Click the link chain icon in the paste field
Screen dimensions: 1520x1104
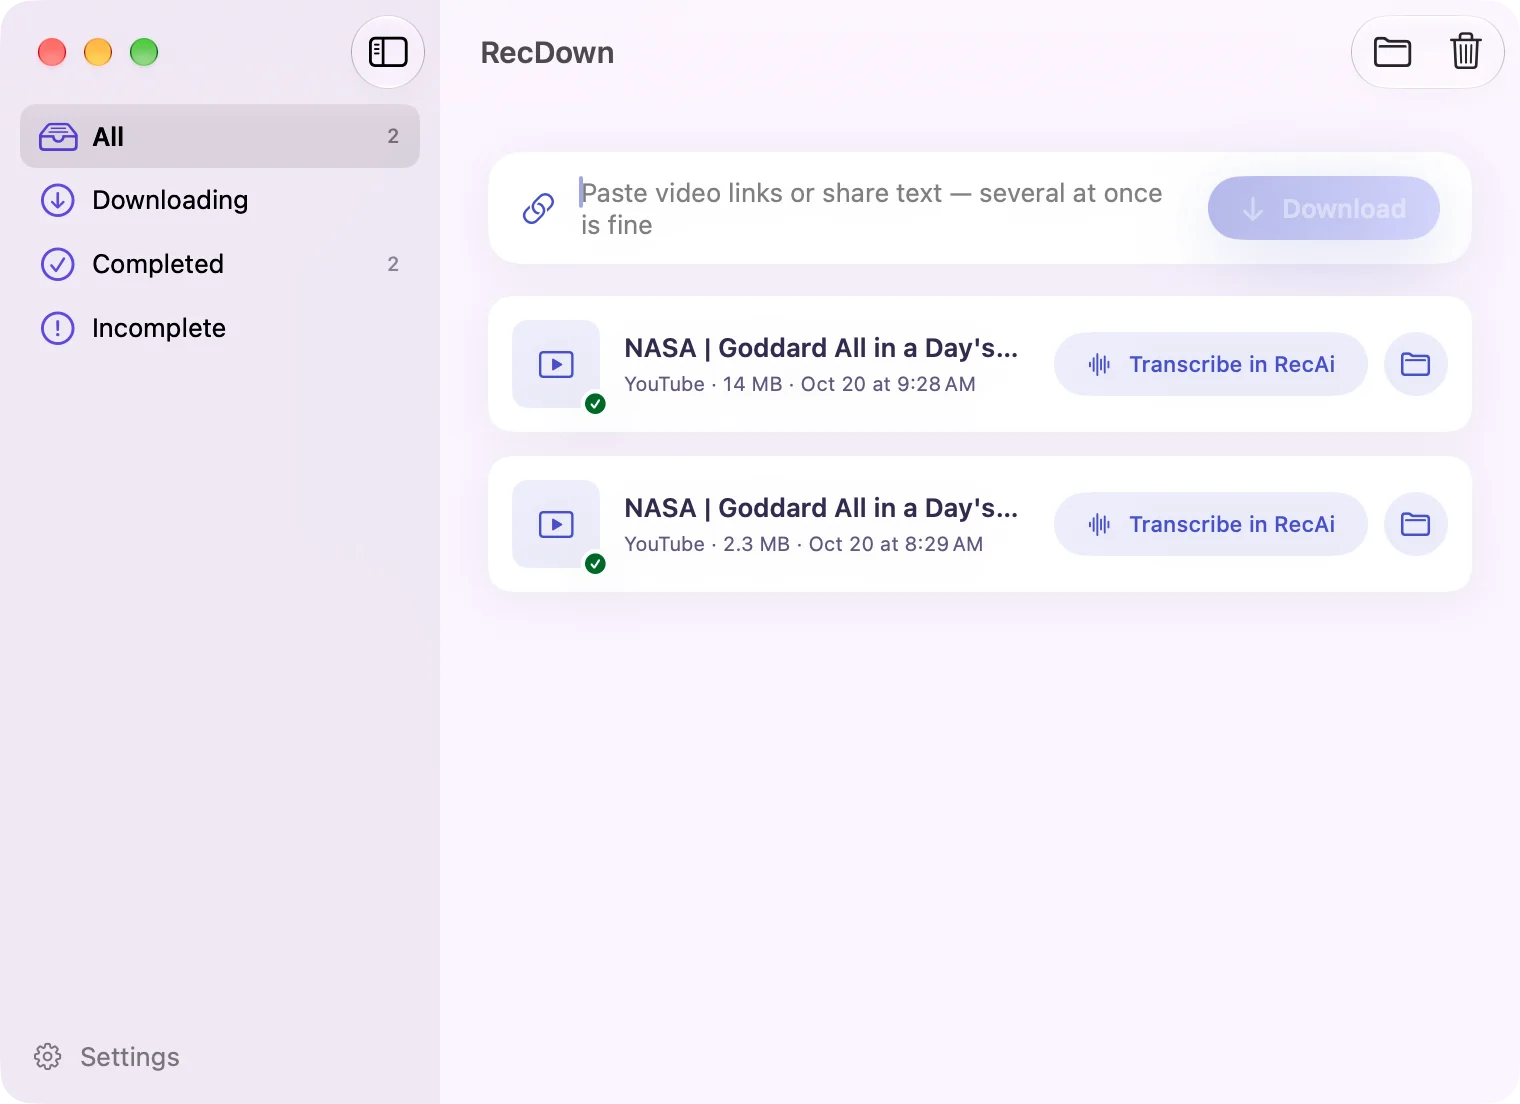tap(538, 208)
